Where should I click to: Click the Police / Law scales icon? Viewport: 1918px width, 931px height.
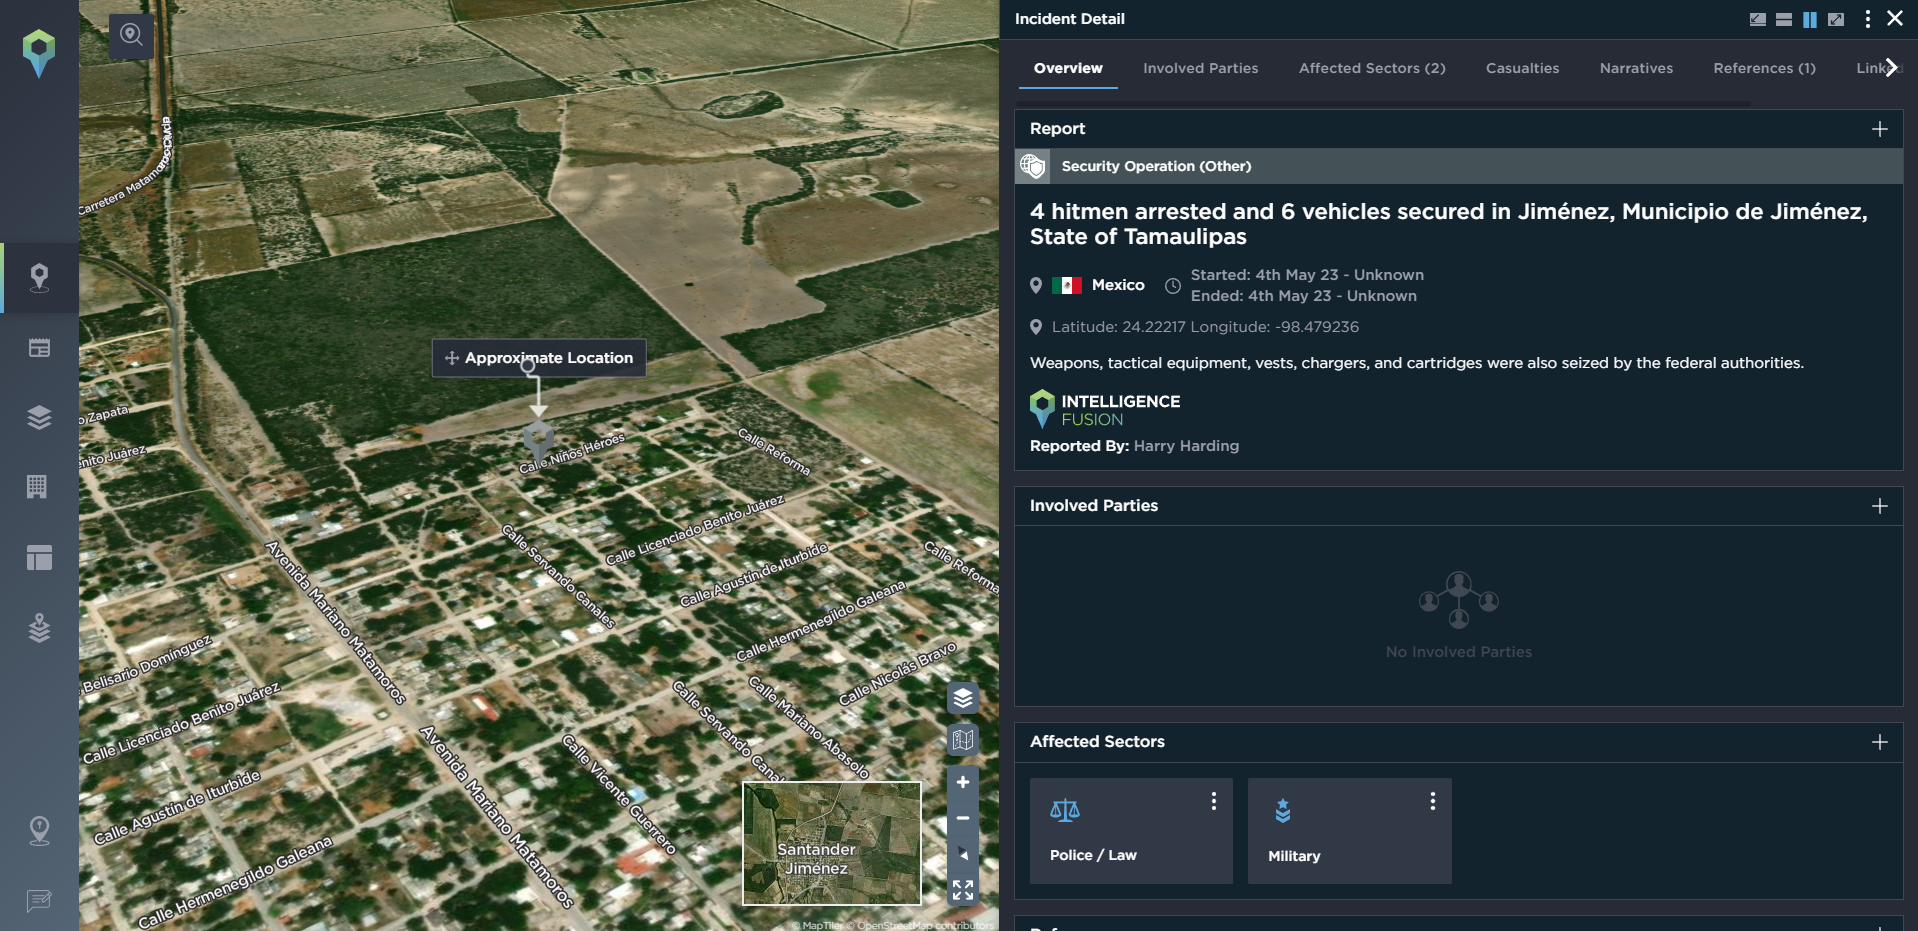click(1065, 810)
